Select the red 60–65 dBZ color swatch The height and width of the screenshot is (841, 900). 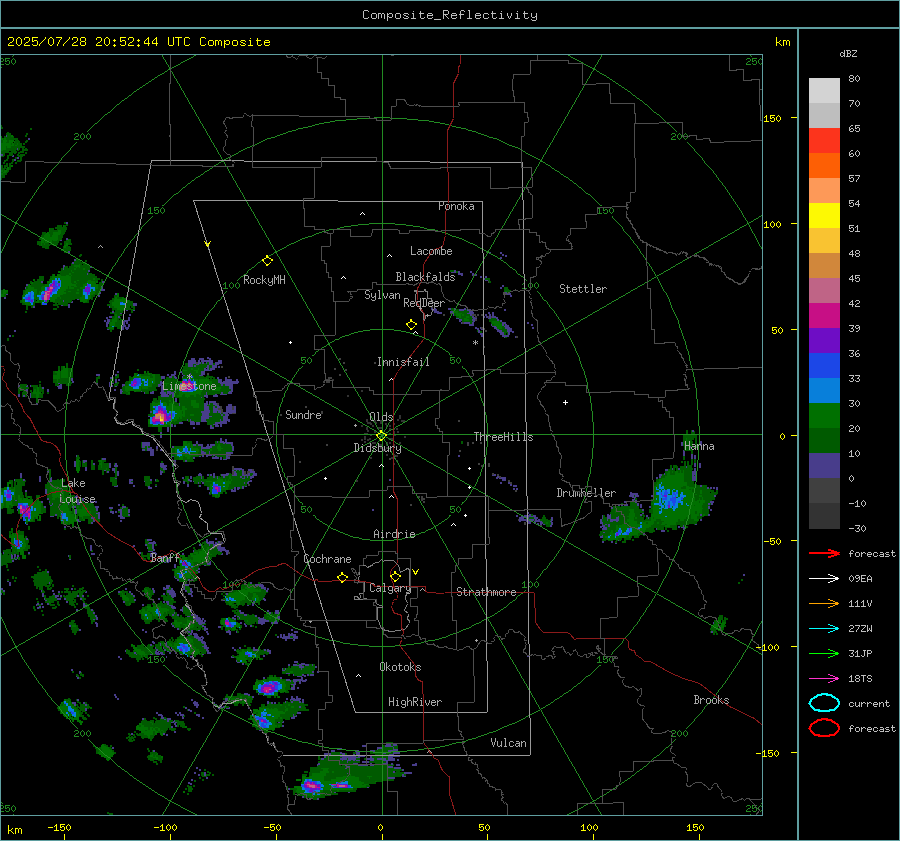click(x=824, y=141)
